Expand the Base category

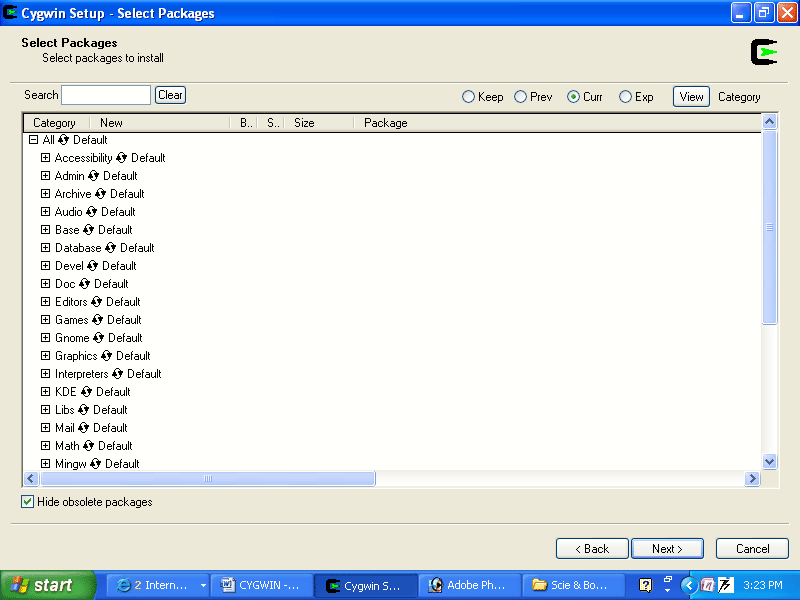(x=45, y=230)
